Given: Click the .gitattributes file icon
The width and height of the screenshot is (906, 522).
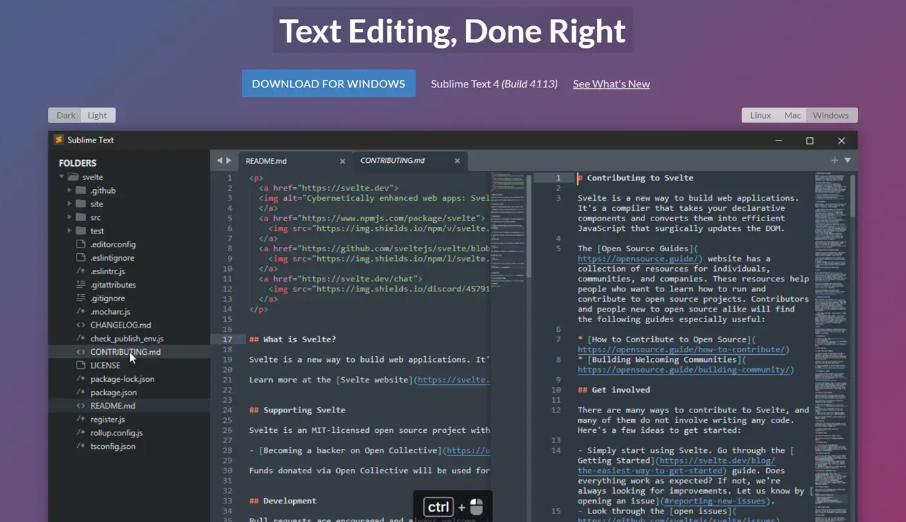Looking at the screenshot, I should (81, 284).
